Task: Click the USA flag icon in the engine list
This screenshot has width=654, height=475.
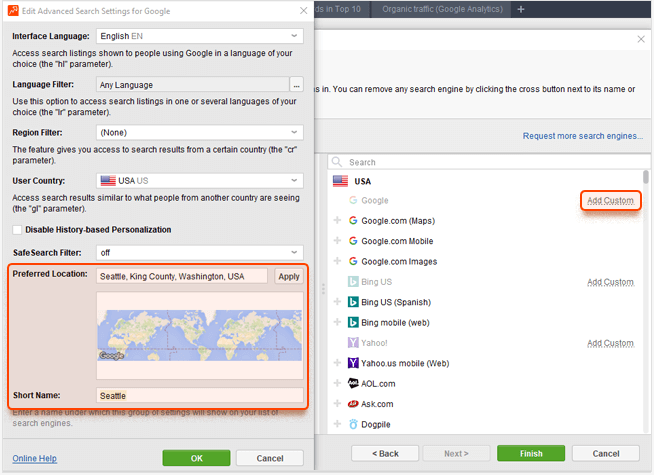Action: pyautogui.click(x=340, y=181)
